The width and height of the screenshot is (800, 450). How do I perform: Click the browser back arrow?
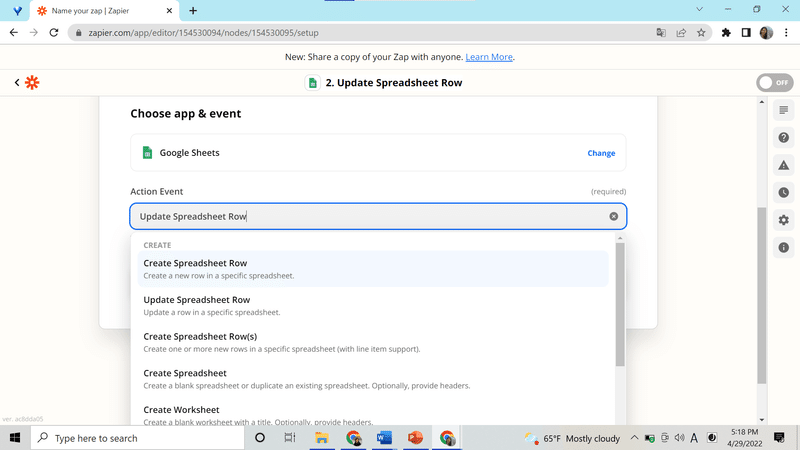click(14, 33)
